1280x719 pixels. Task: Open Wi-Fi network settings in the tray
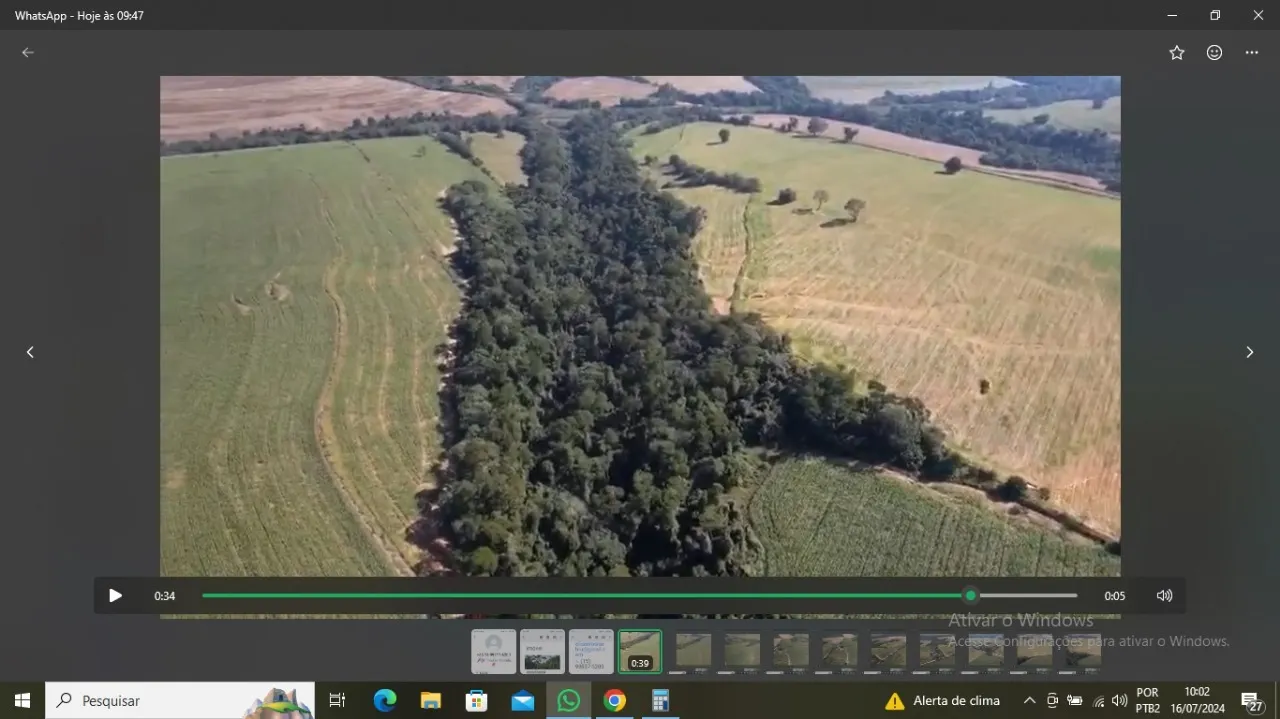1098,701
